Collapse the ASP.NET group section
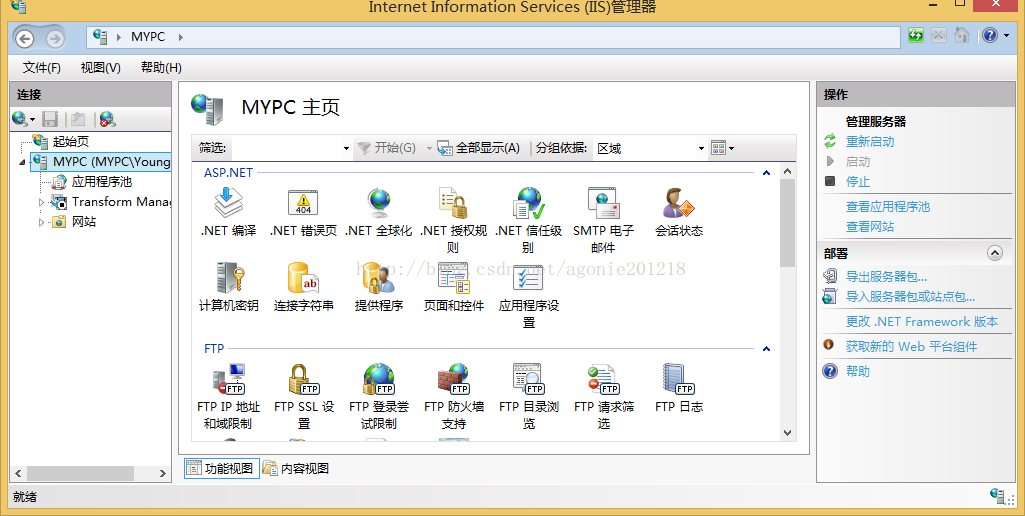1025x516 pixels. 766,173
